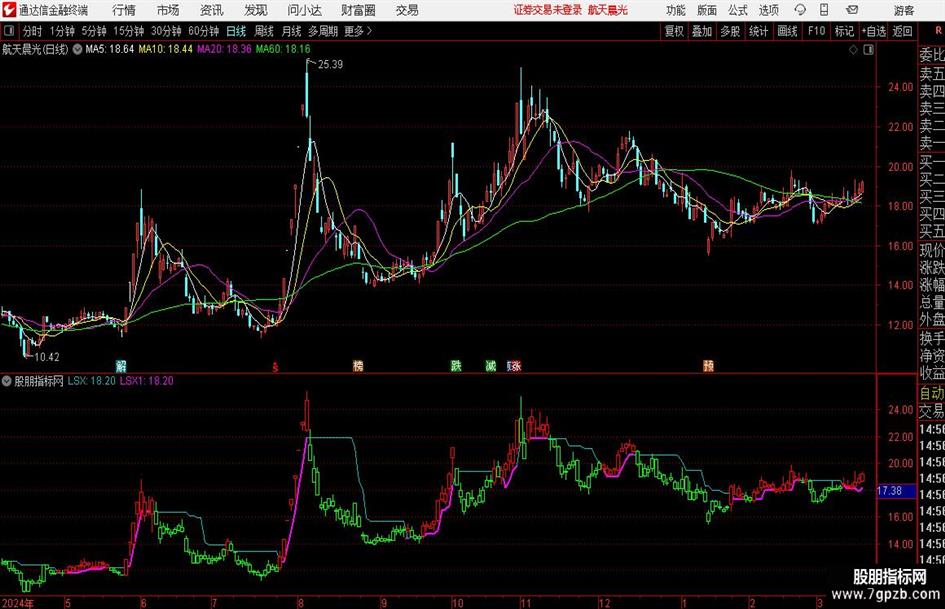Select the 日线 daily period tab

coord(236,31)
